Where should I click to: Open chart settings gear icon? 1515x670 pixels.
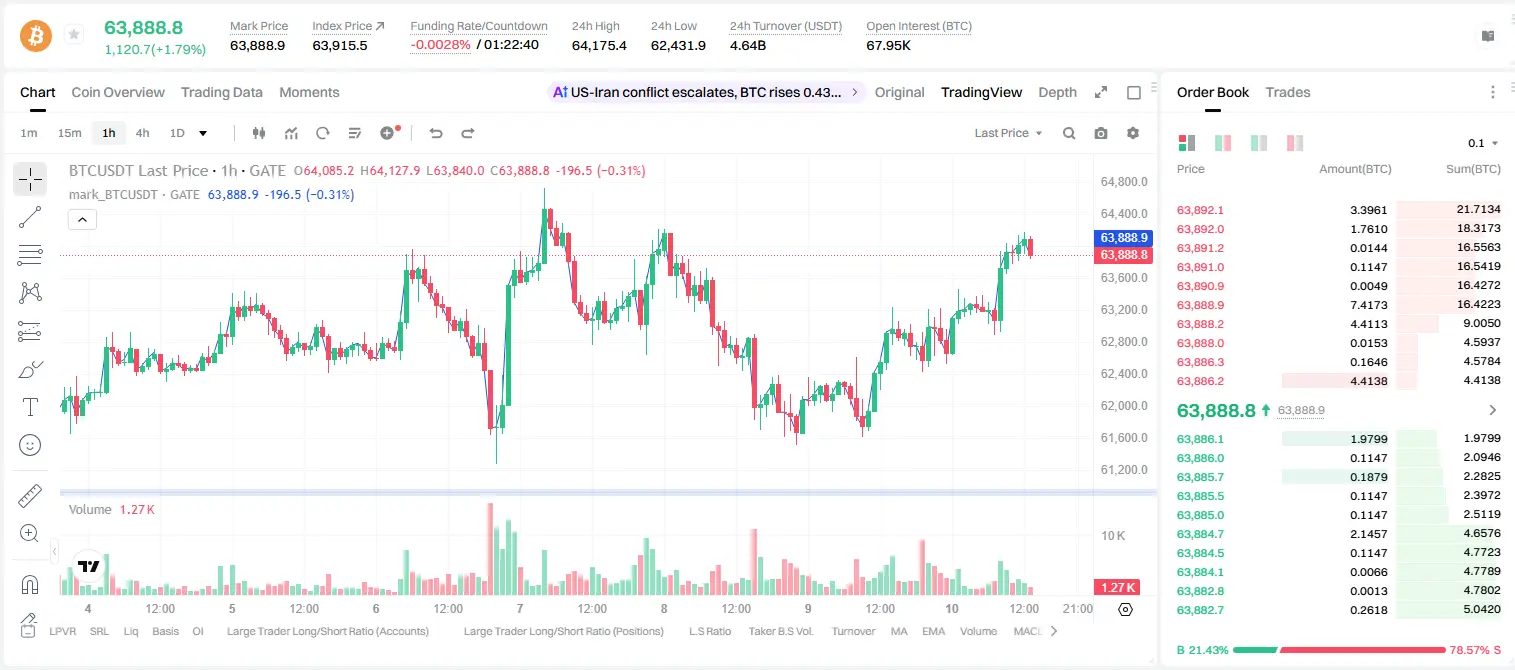[x=1133, y=133]
